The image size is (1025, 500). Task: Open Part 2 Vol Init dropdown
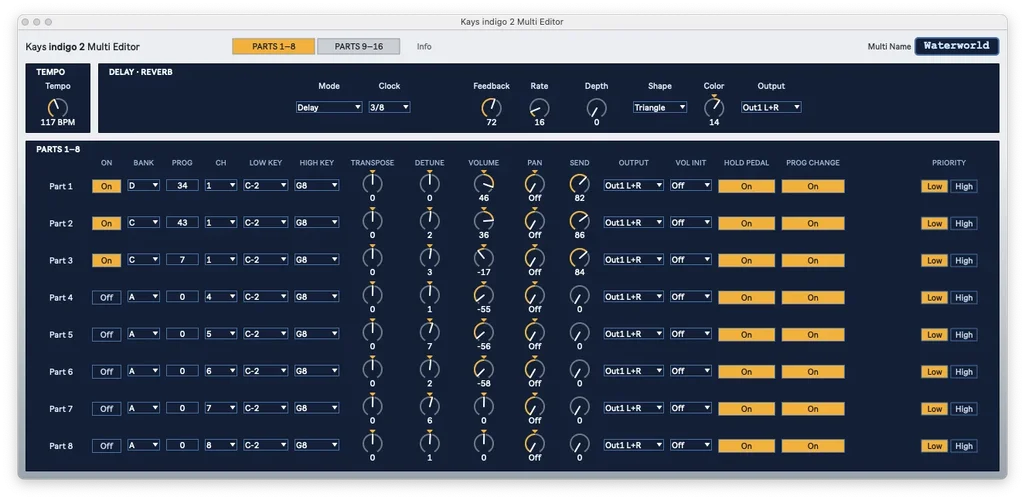coord(691,223)
